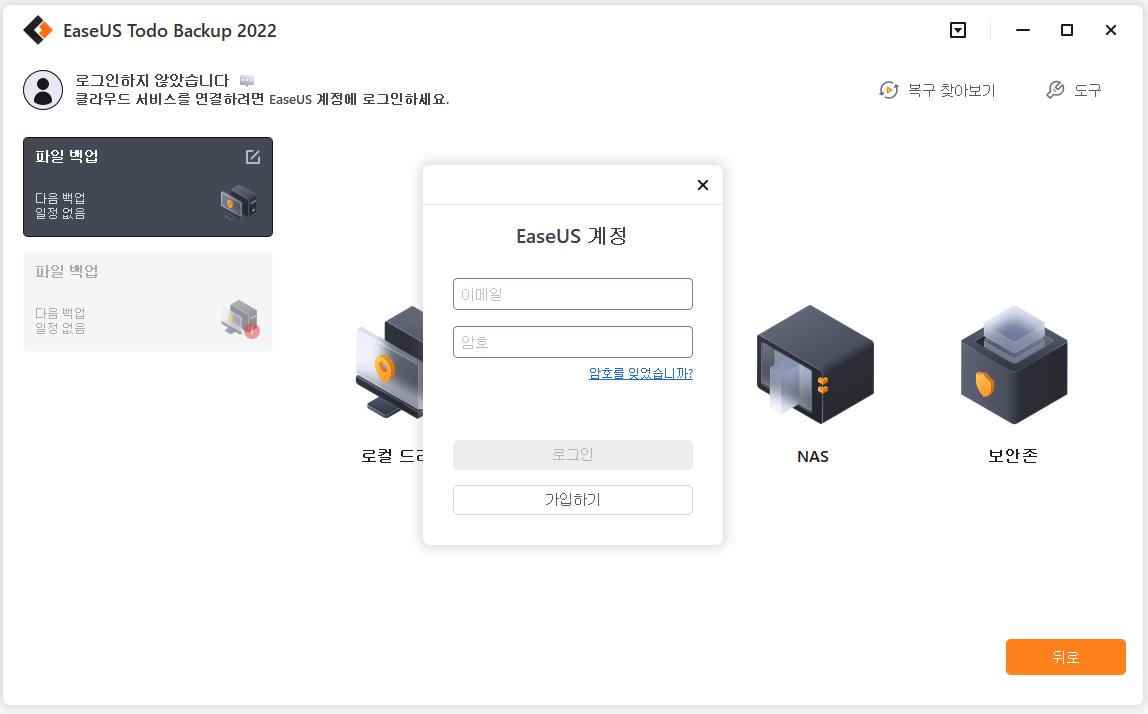Select the 보안존 security zone icon
1148x714 pixels.
pos(1014,365)
